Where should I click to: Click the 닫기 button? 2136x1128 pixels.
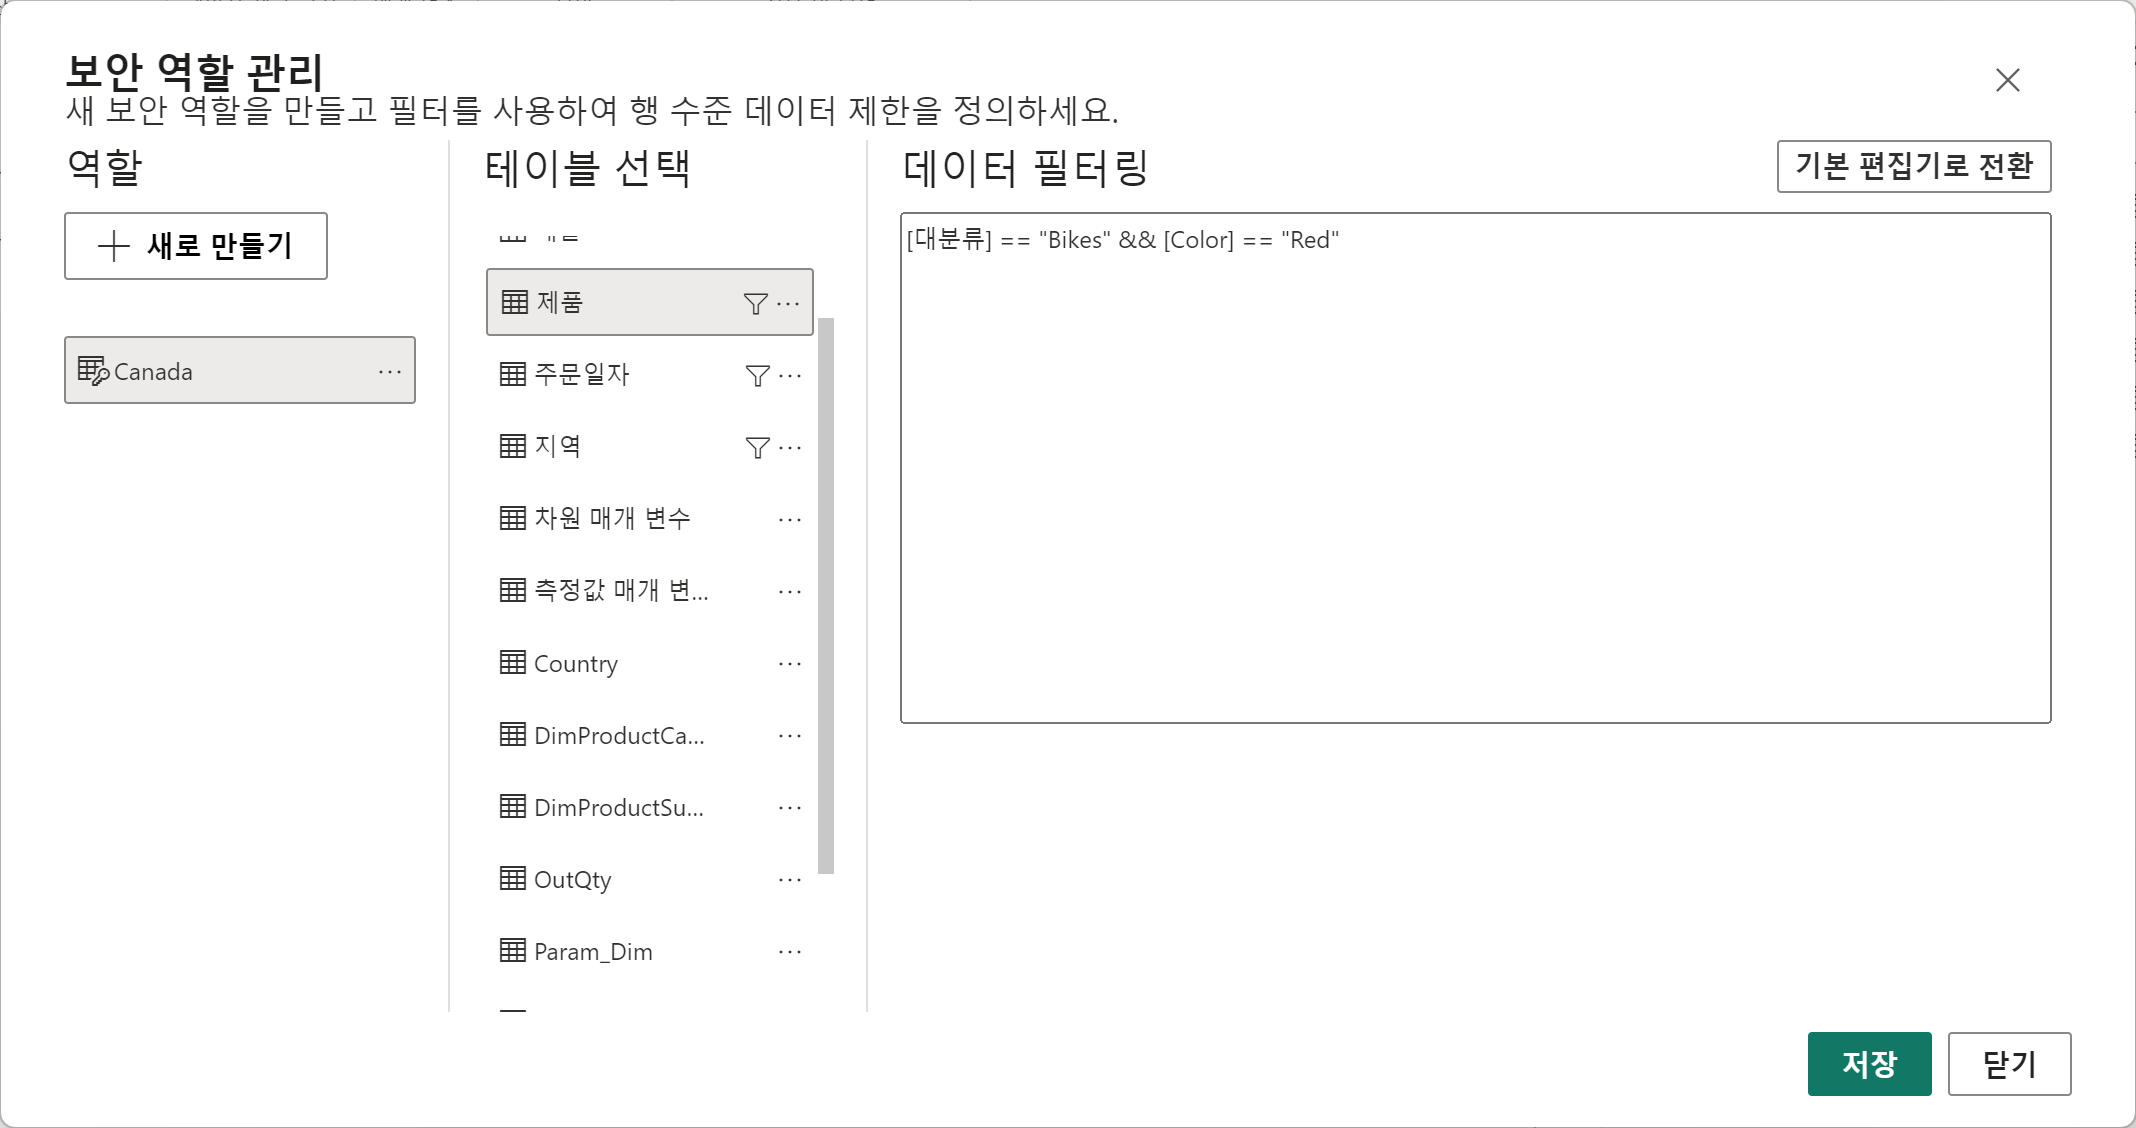pyautogui.click(x=2008, y=1063)
